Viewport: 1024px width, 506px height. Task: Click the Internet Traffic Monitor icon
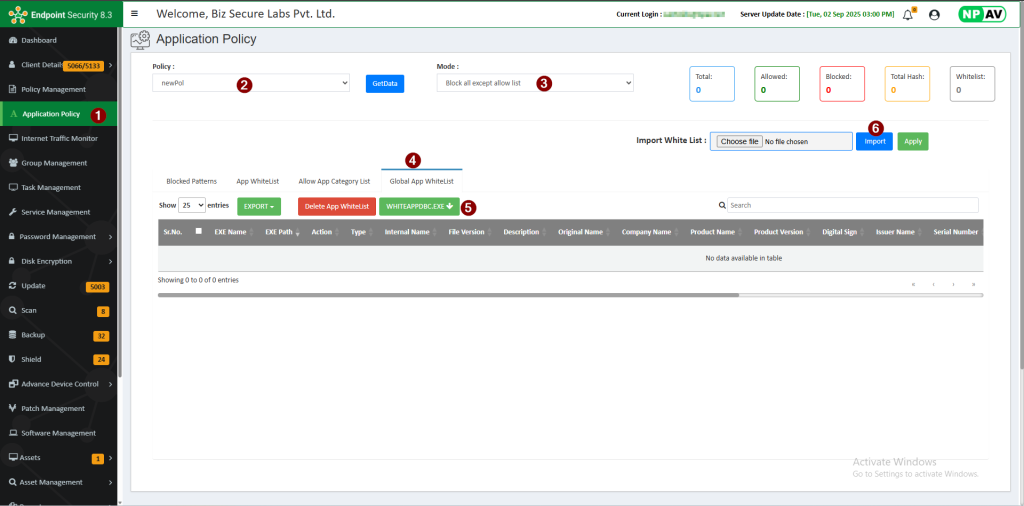coord(13,138)
